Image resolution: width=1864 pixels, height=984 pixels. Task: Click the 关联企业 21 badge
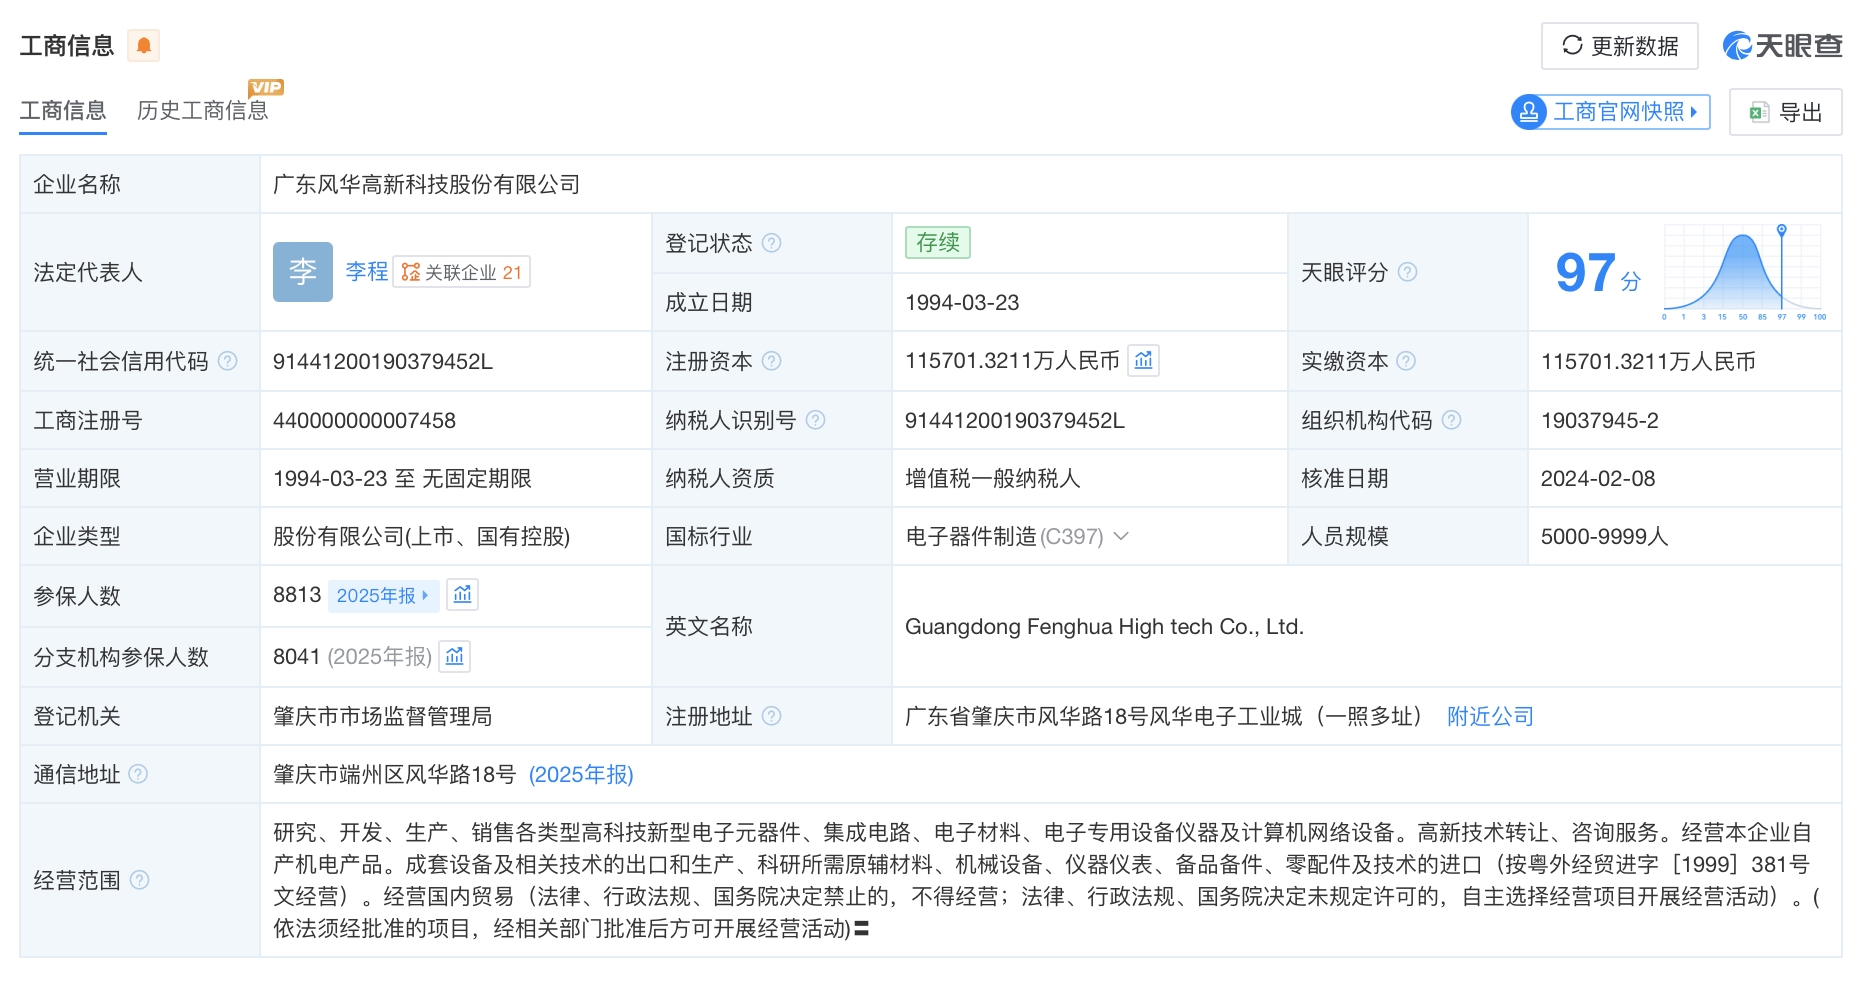point(462,272)
